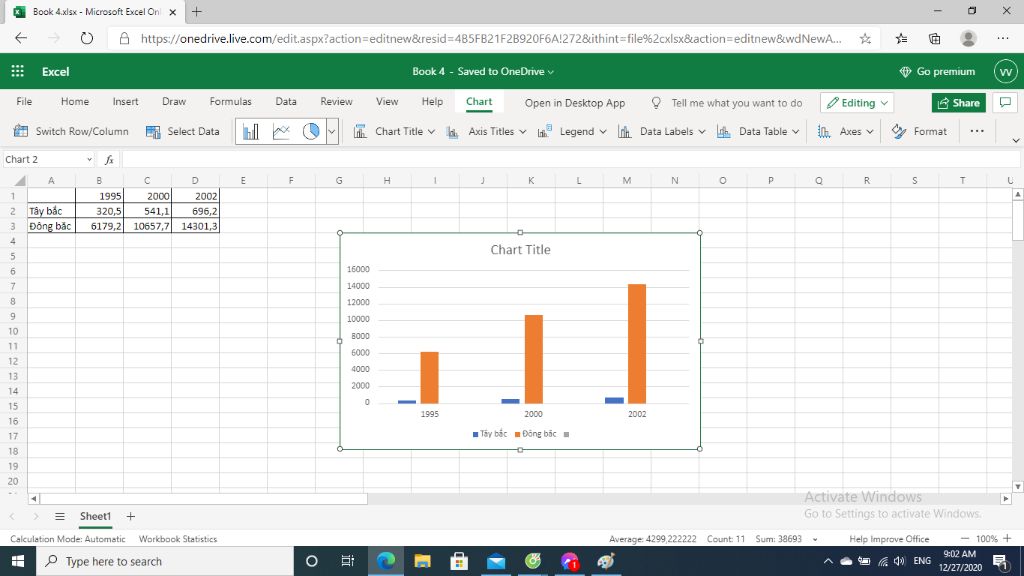Screen dimensions: 1024x576
Task: Switch to the Formulas tab
Action: [231, 102]
